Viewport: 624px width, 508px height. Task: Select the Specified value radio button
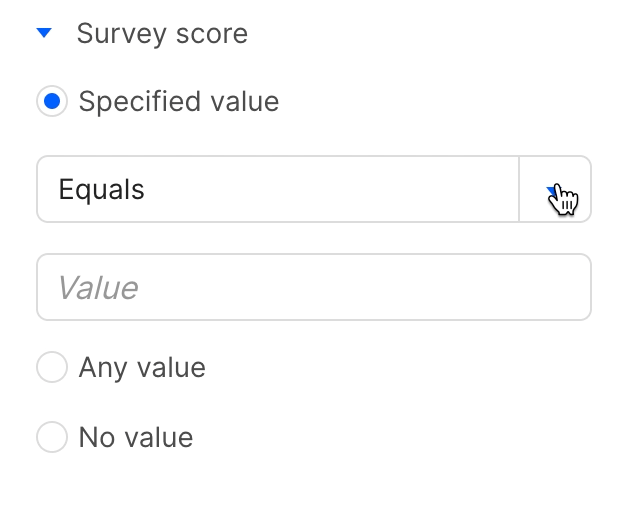click(52, 101)
